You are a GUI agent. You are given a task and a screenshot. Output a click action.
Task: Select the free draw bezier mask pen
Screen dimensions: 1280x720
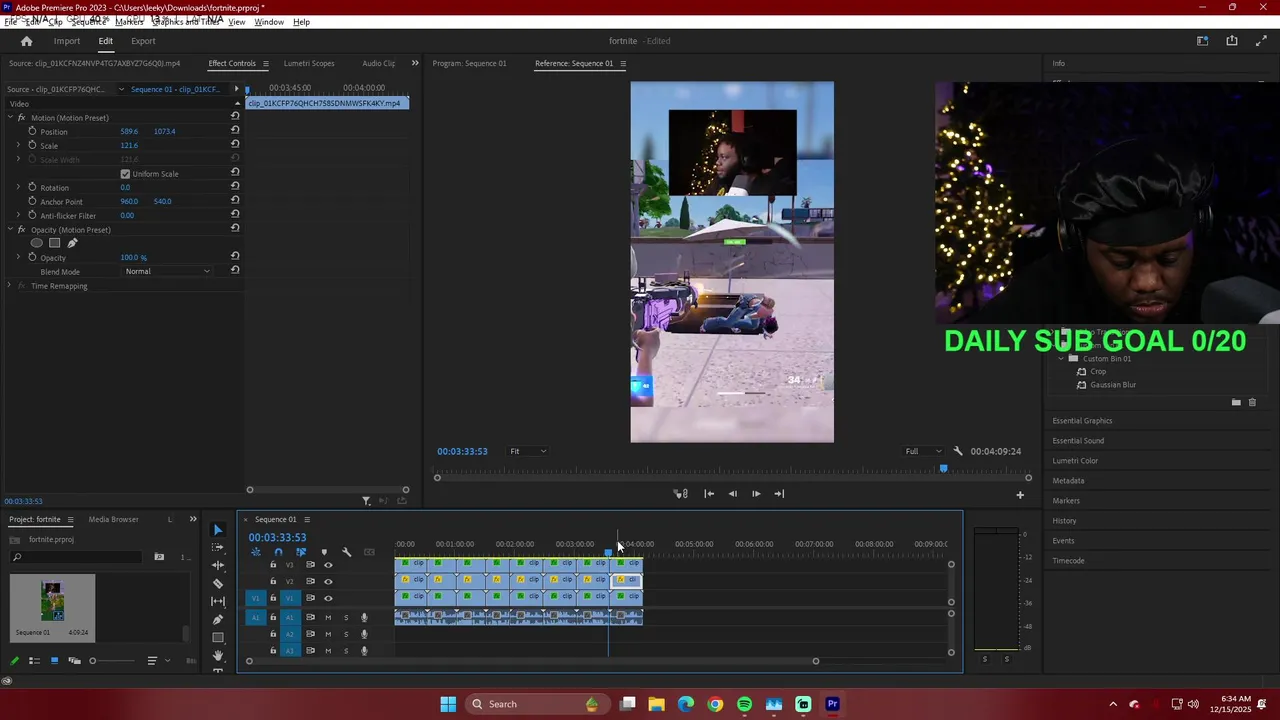[72, 243]
